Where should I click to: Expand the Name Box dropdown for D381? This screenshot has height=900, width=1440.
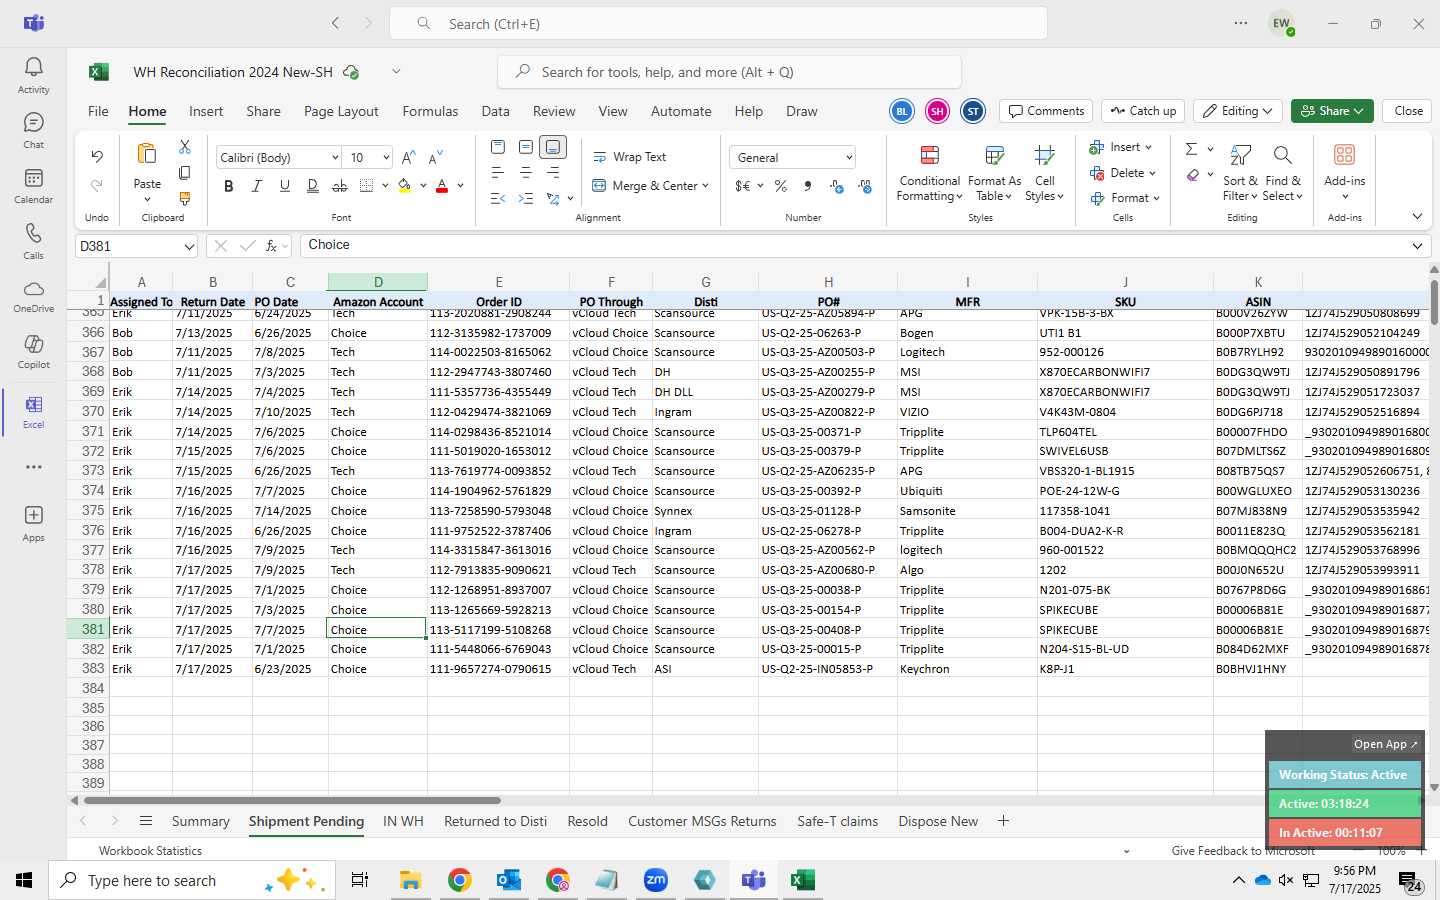(189, 246)
